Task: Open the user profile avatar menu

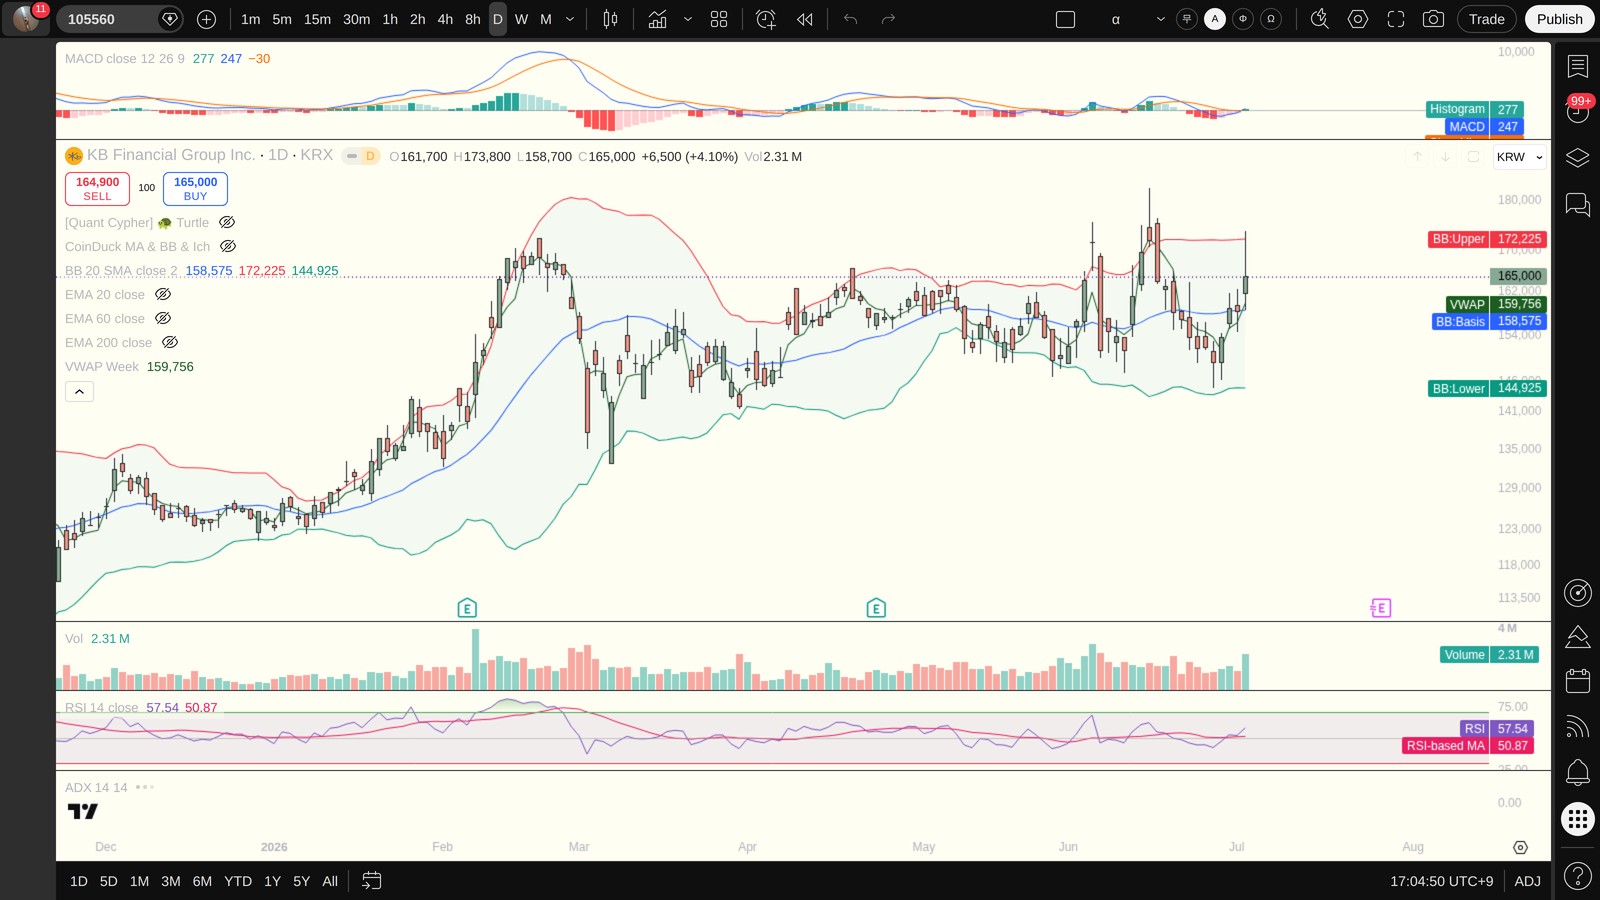Action: (x=26, y=19)
